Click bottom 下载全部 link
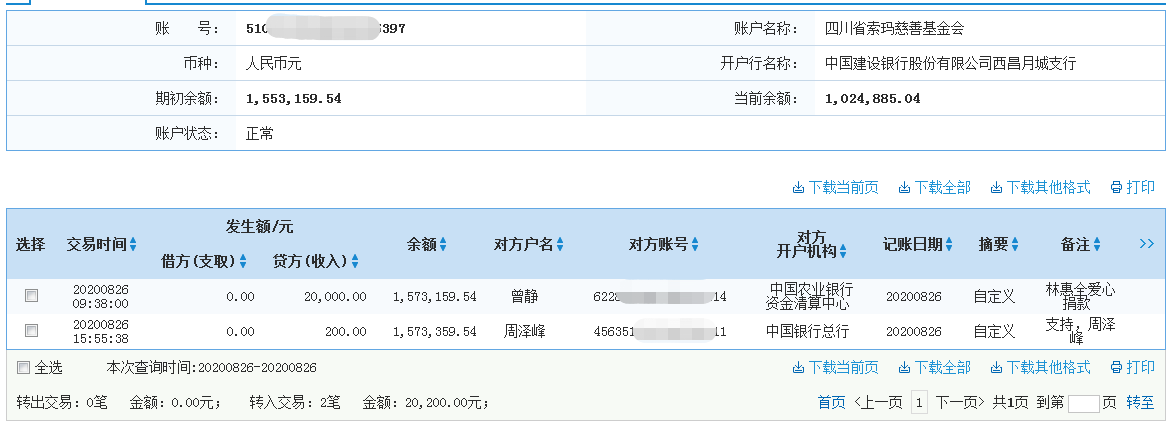The height and width of the screenshot is (421, 1169). coord(934,367)
